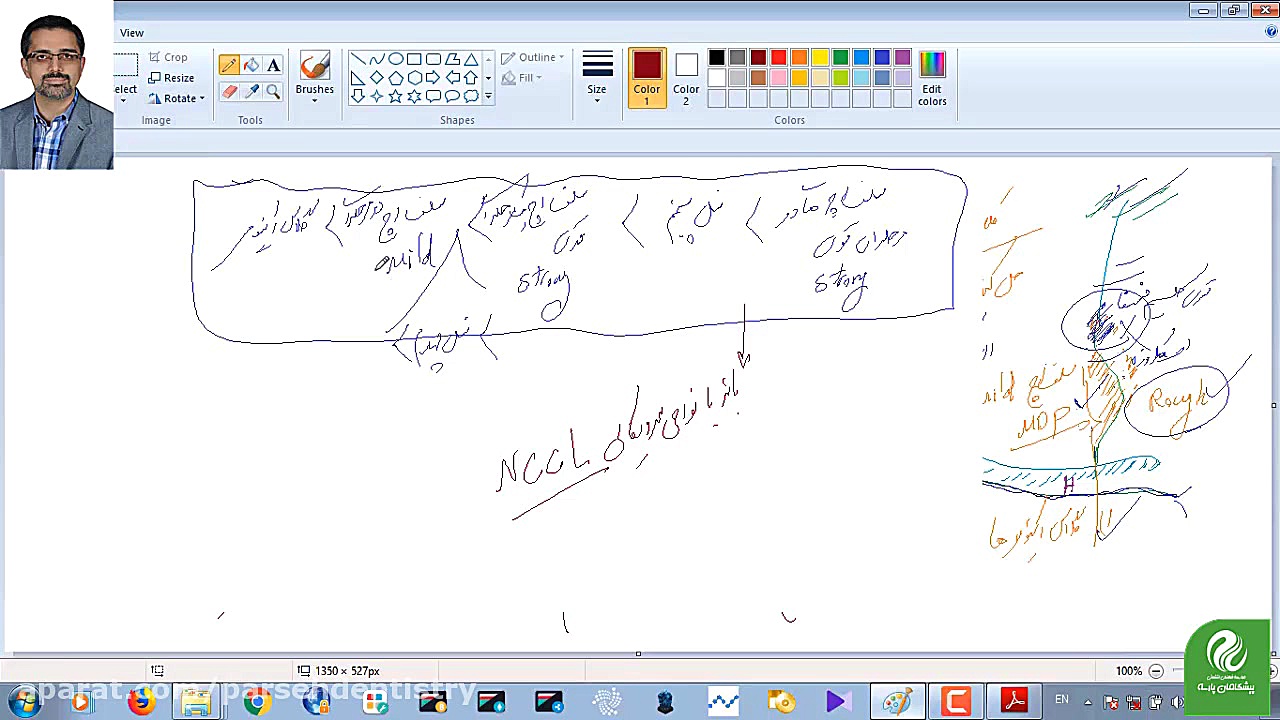
Task: Select the Fill with color bucket tool
Action: pyautogui.click(x=251, y=65)
